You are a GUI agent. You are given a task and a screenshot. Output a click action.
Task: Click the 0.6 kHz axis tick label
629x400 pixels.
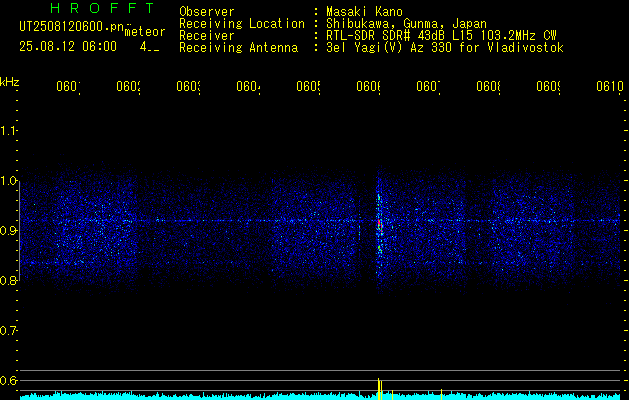(8, 380)
